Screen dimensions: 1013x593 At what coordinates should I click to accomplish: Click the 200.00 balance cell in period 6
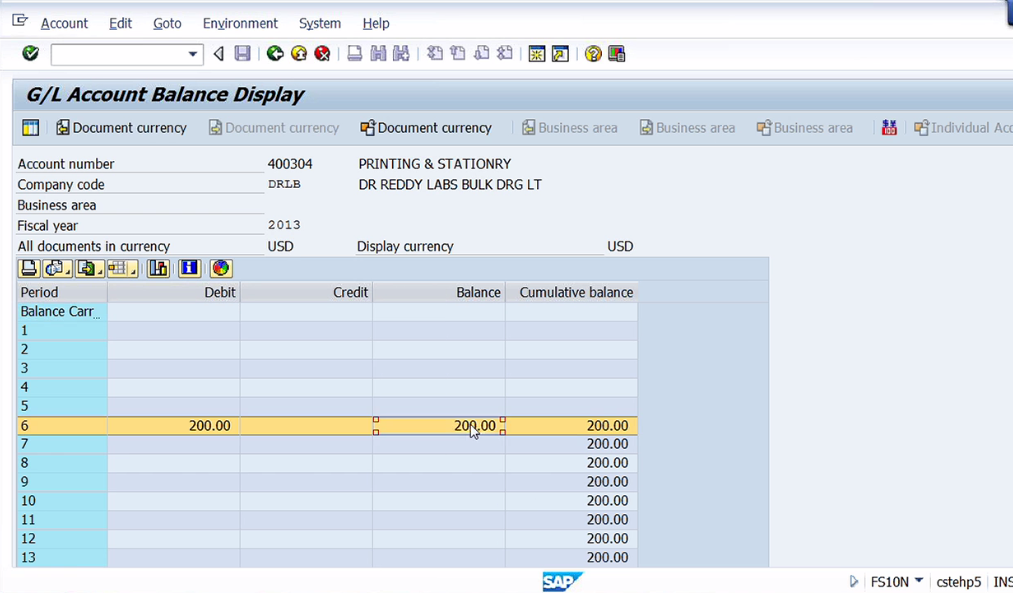439,426
